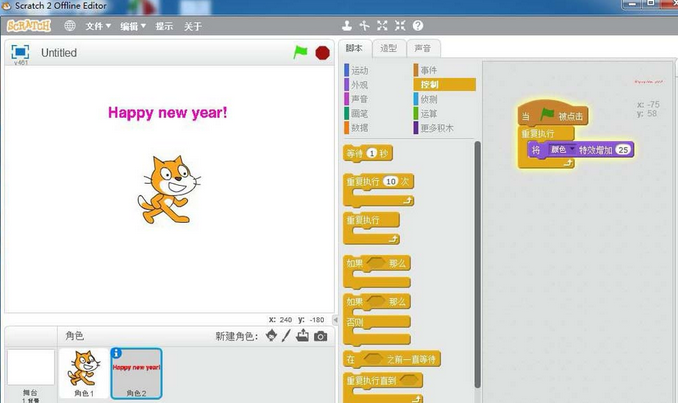Viewport: 678px width, 403px height.
Task: Toggle full-screen stage mode icon
Action: coord(19,52)
